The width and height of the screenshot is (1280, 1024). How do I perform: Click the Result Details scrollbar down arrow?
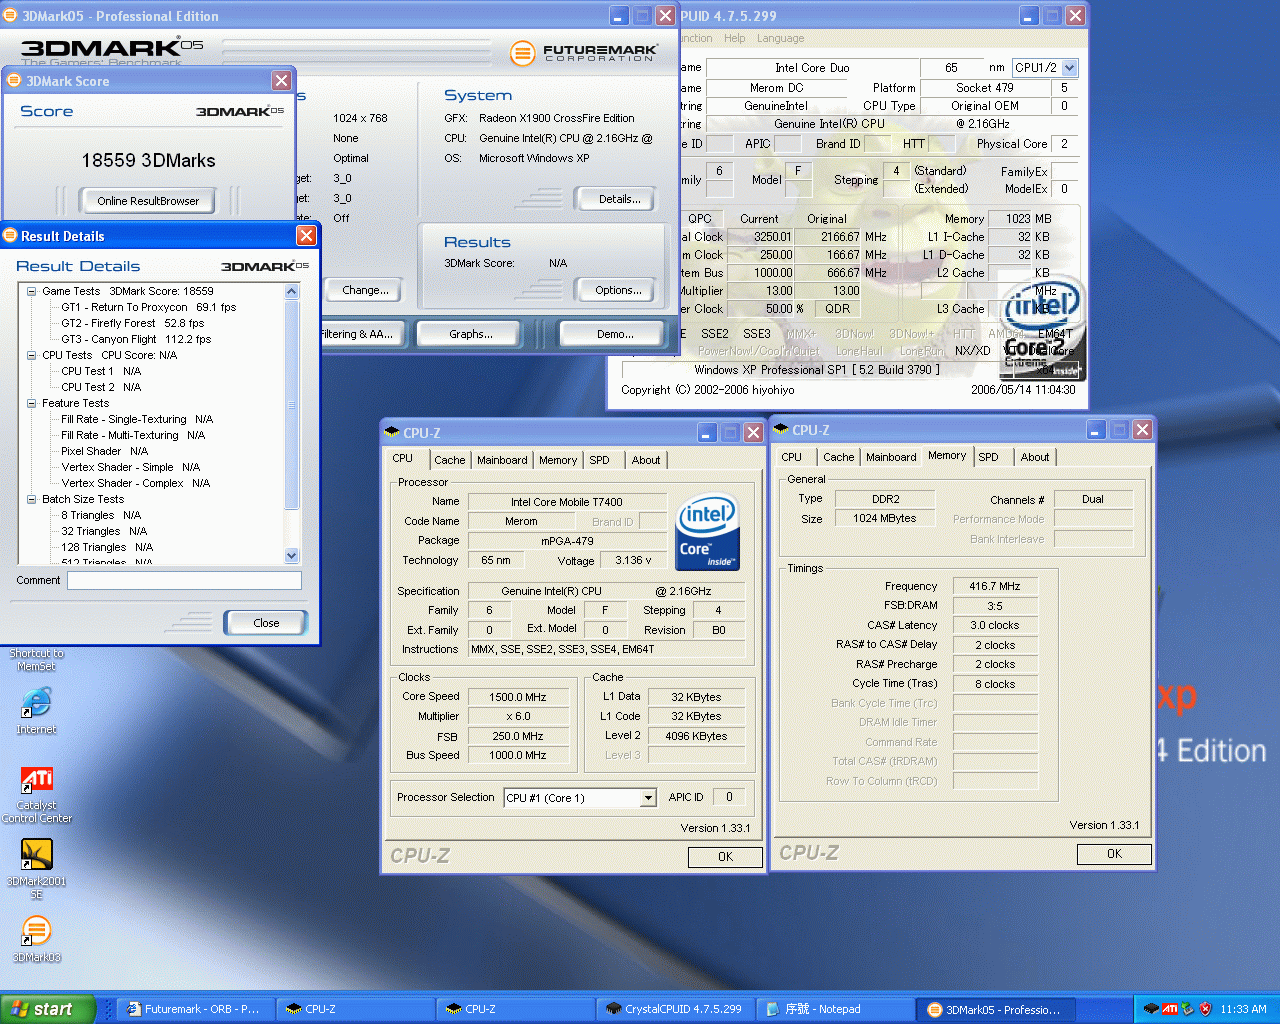point(292,555)
